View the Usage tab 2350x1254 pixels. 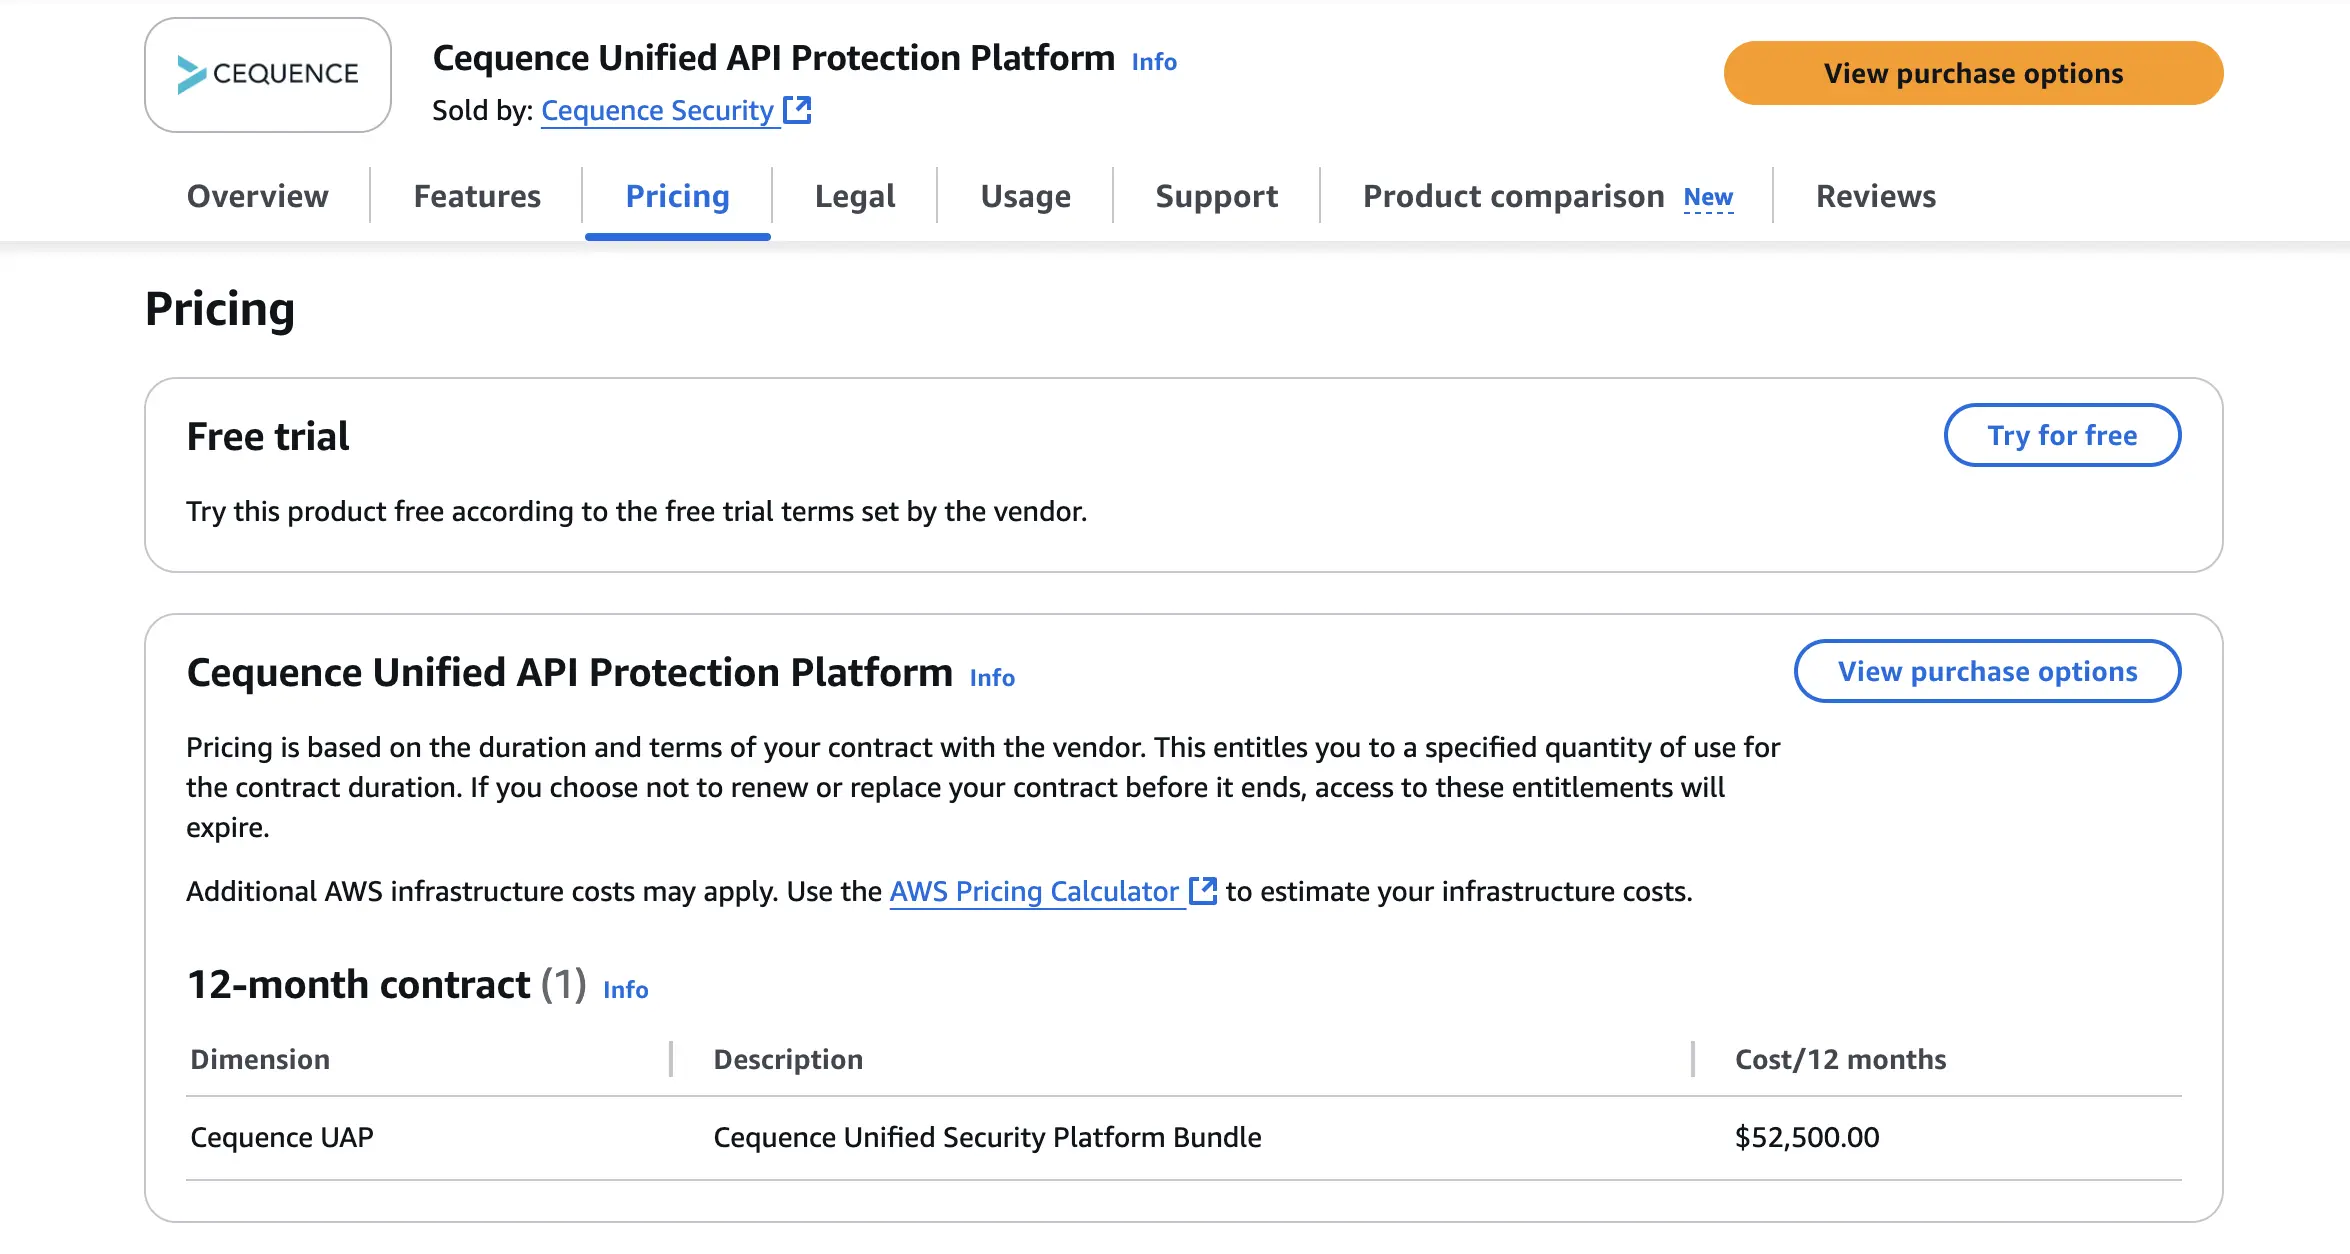pos(1024,196)
